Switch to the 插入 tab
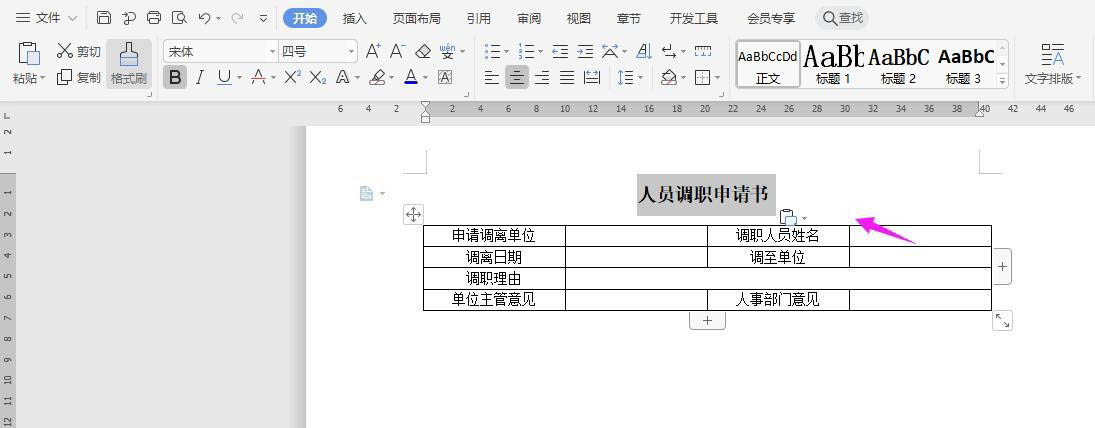The width and height of the screenshot is (1095, 428). click(355, 19)
